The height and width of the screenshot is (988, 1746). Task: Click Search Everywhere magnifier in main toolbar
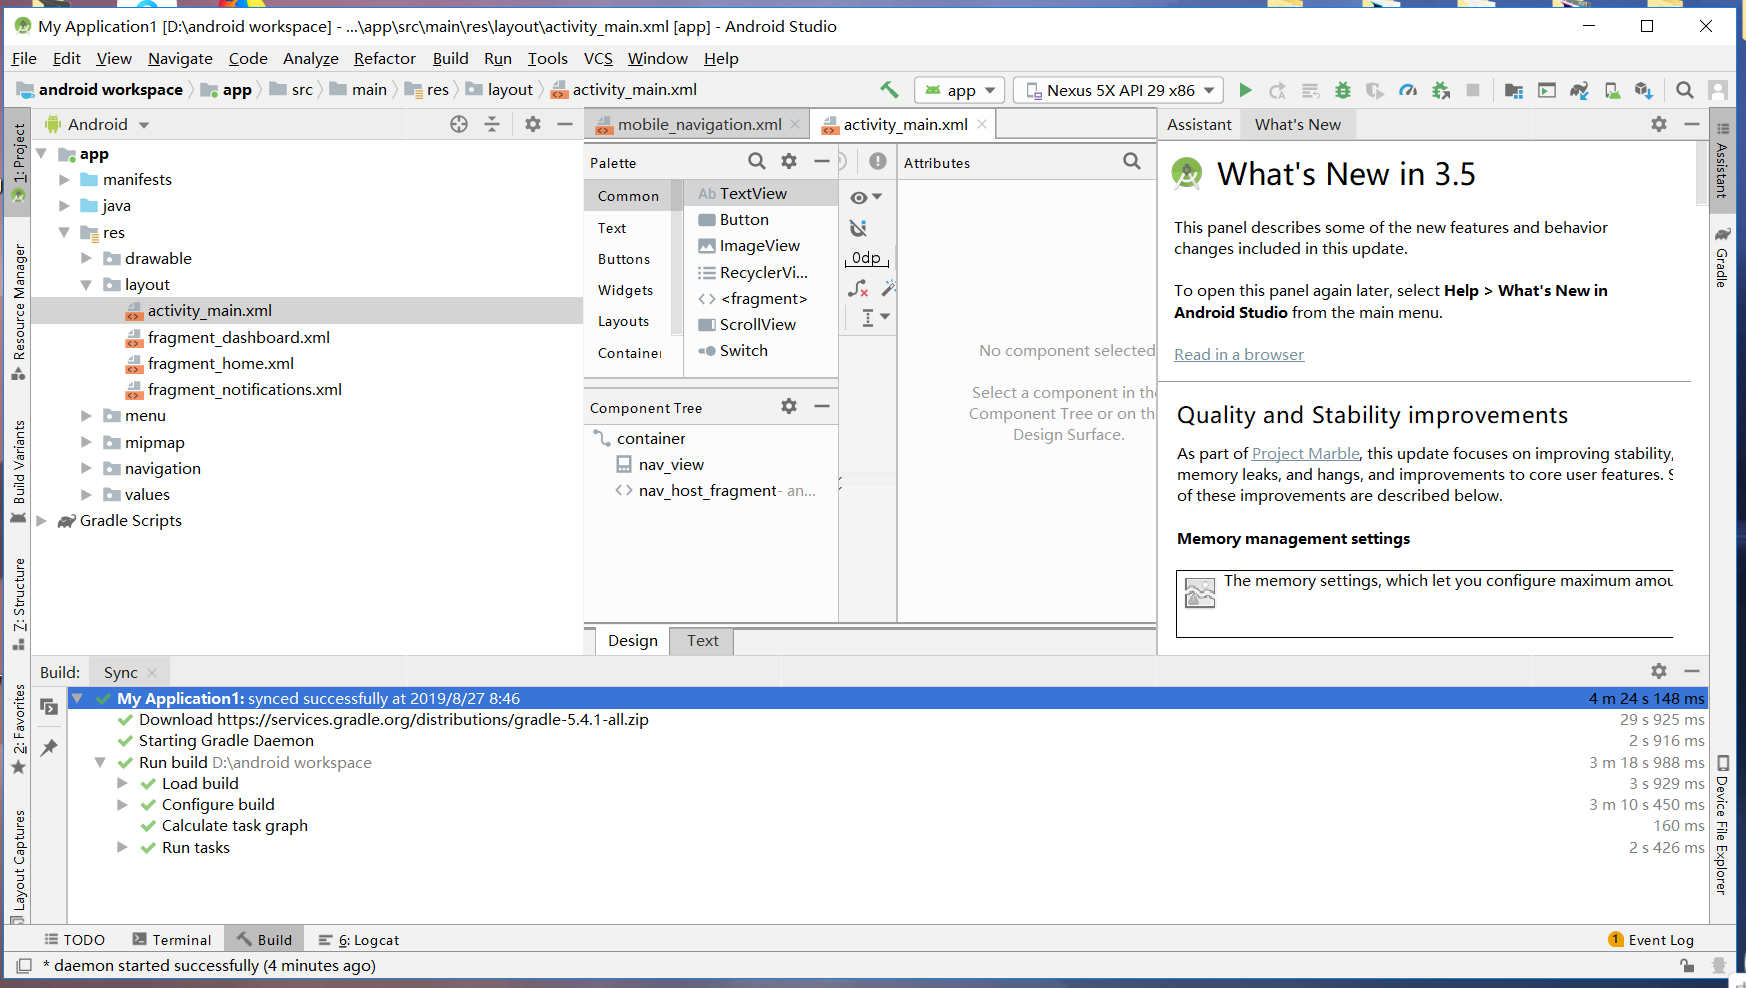coord(1685,90)
